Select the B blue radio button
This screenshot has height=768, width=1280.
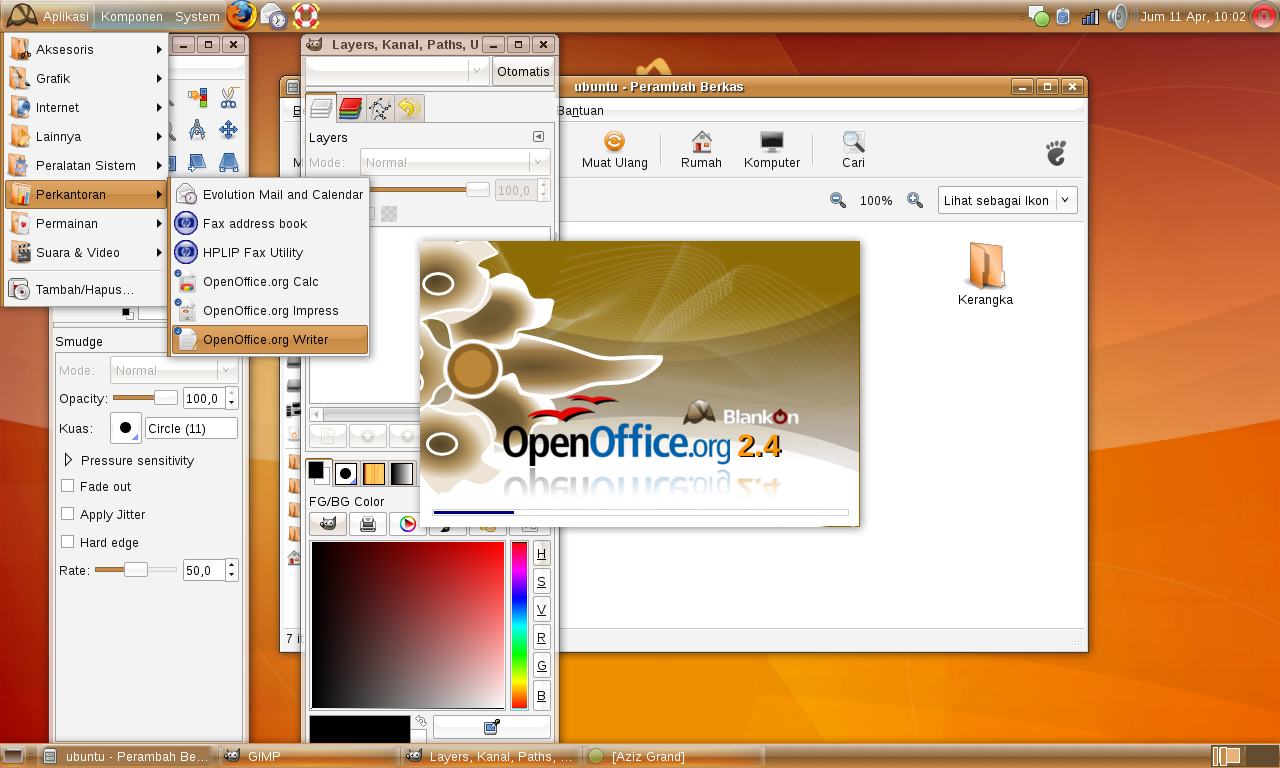point(541,695)
